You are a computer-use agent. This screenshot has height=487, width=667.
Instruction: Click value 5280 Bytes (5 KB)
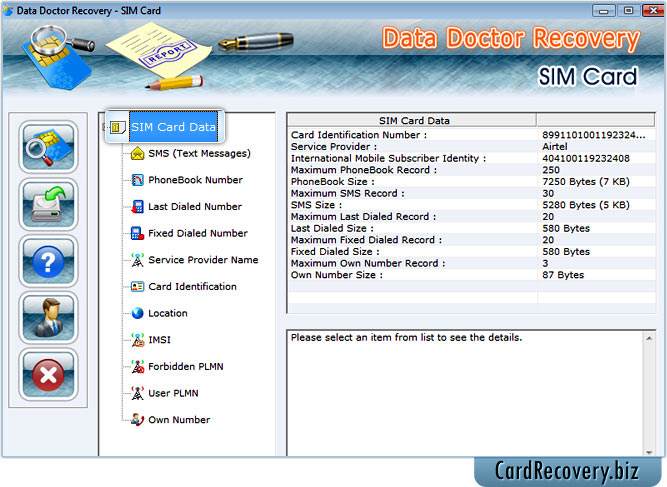point(586,205)
